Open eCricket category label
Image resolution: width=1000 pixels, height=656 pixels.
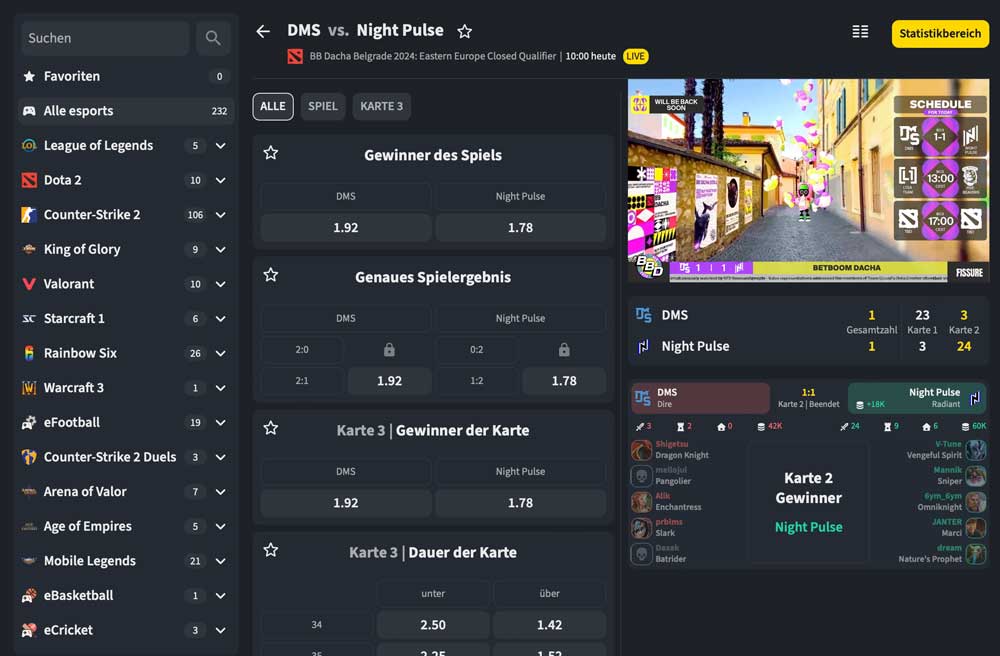[x=68, y=630]
